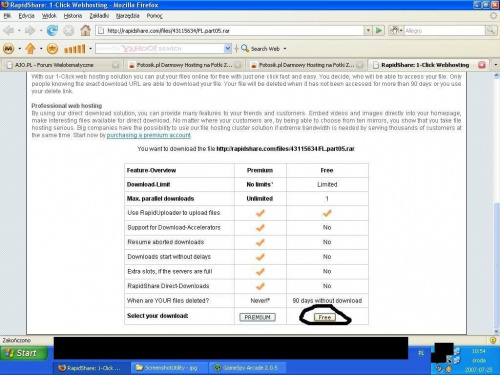500x375 pixels.
Task: Click the round M icon in the toolbar
Action: tap(9, 49)
